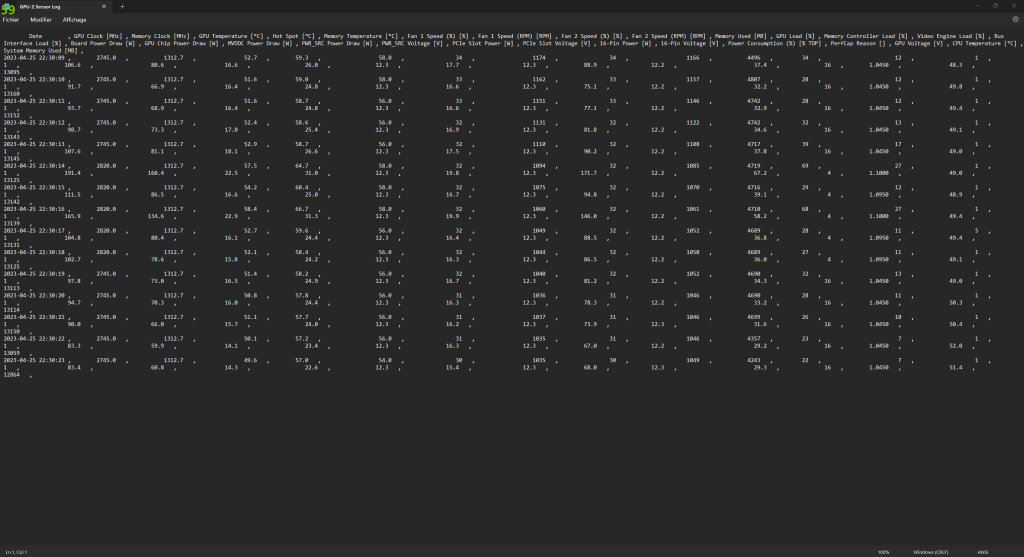This screenshot has height=557, width=1024.
Task: Click the PerfCap Reason [] header
Action: click(x=858, y=44)
